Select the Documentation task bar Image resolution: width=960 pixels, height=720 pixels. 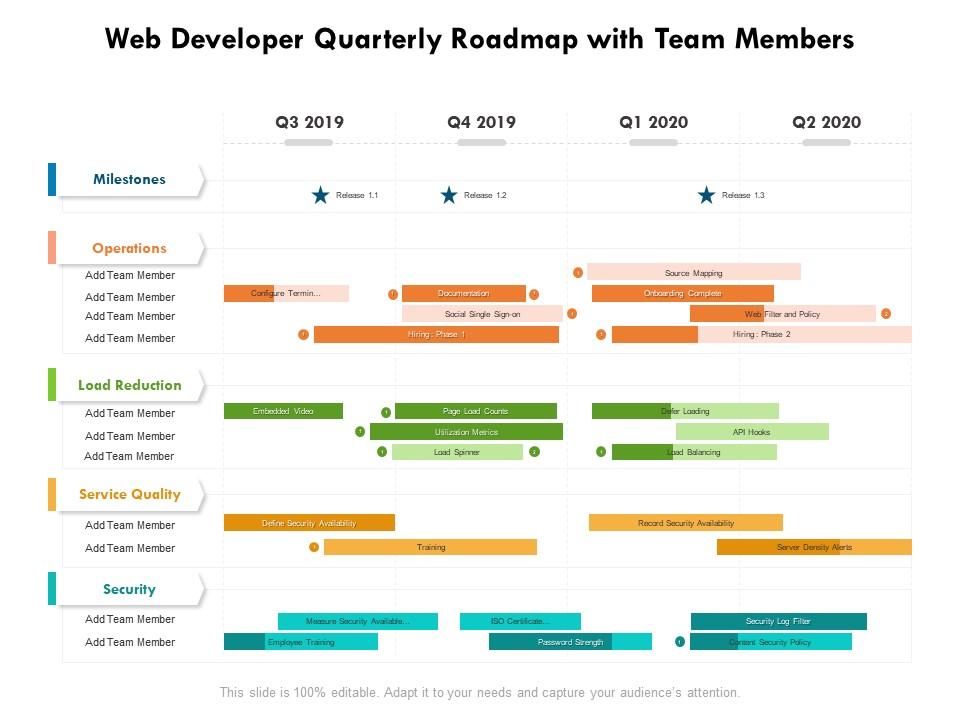pyautogui.click(x=463, y=293)
